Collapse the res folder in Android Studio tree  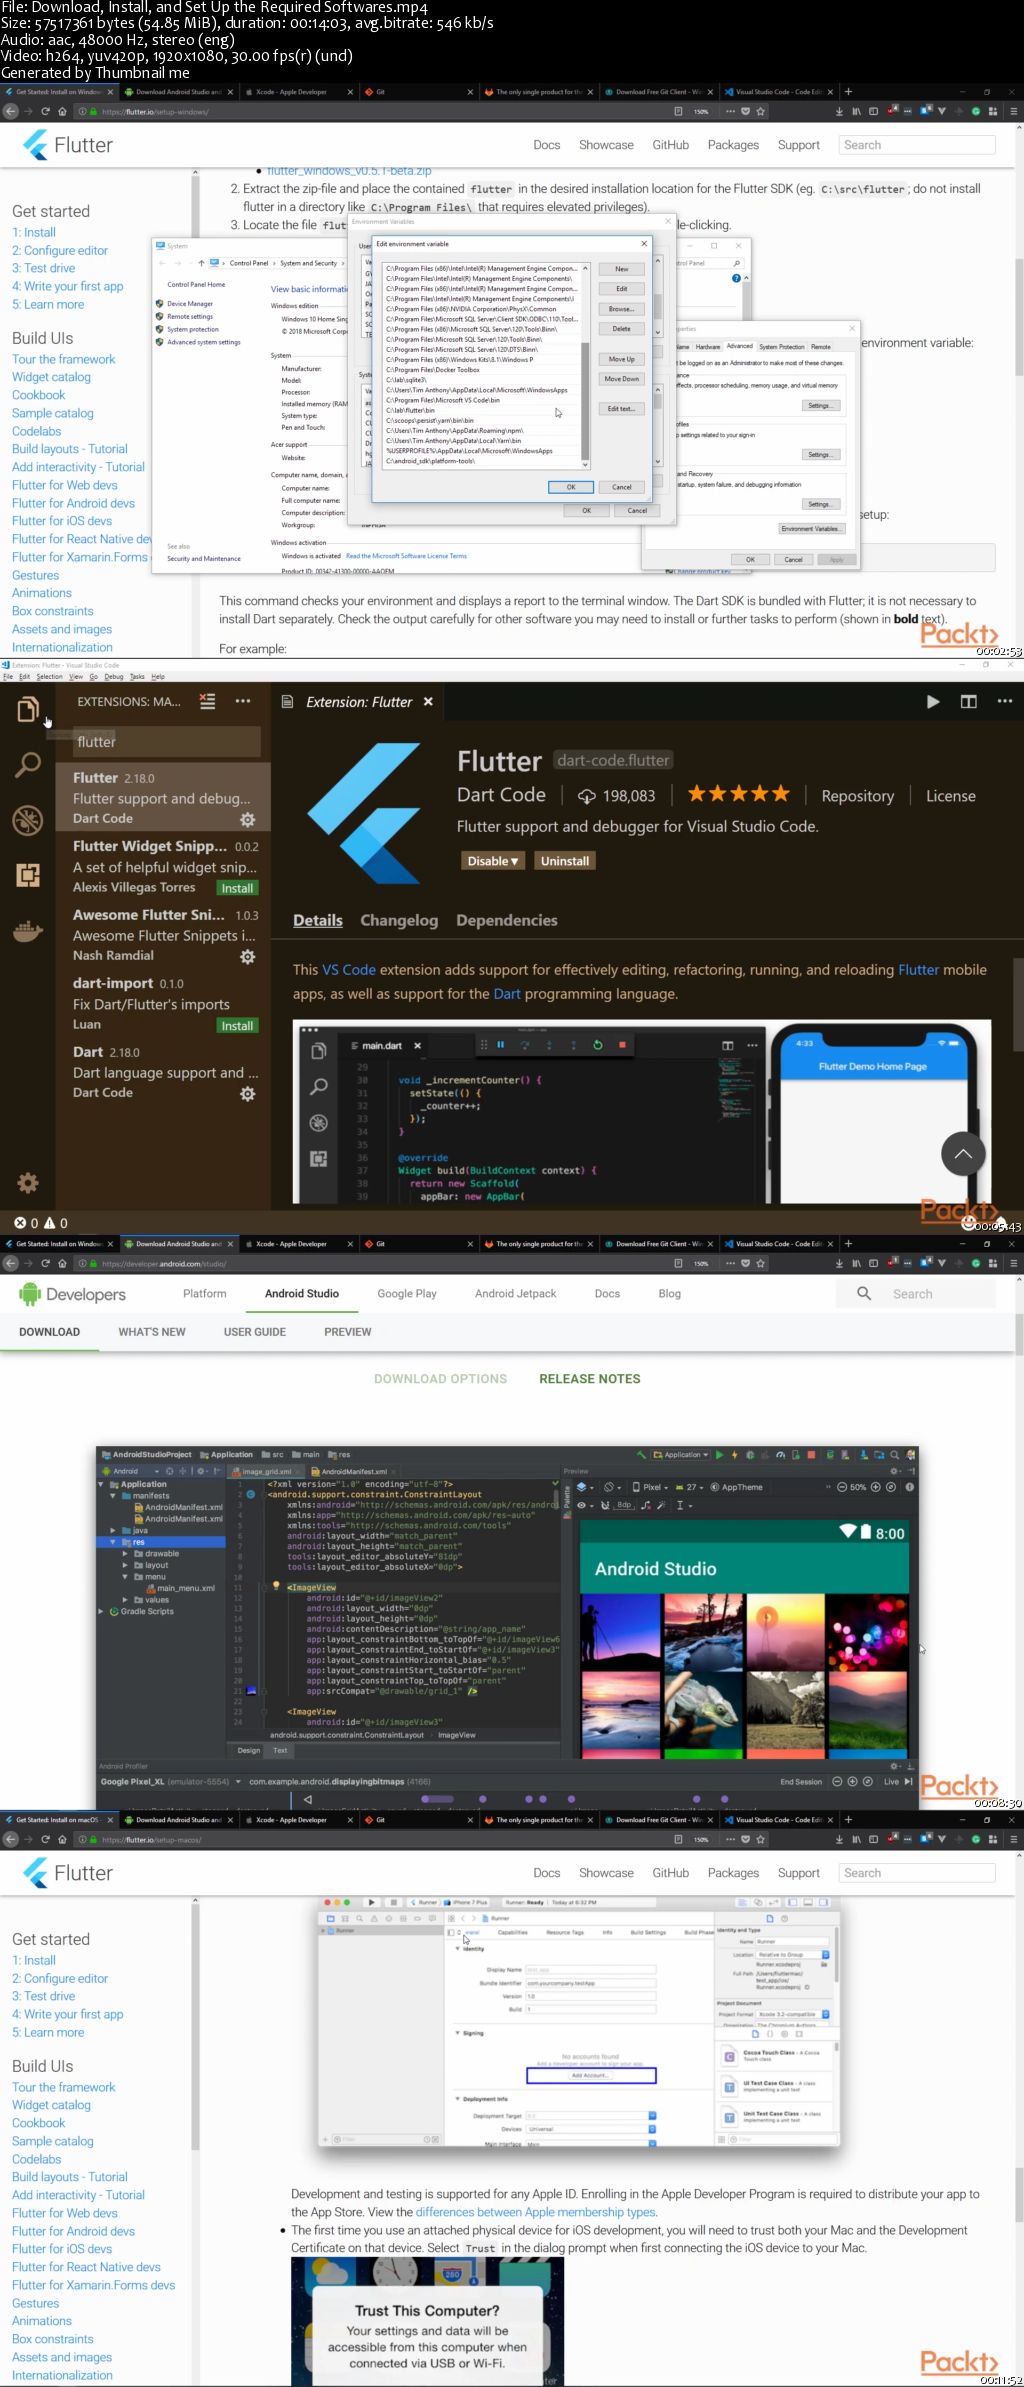pyautogui.click(x=113, y=1542)
